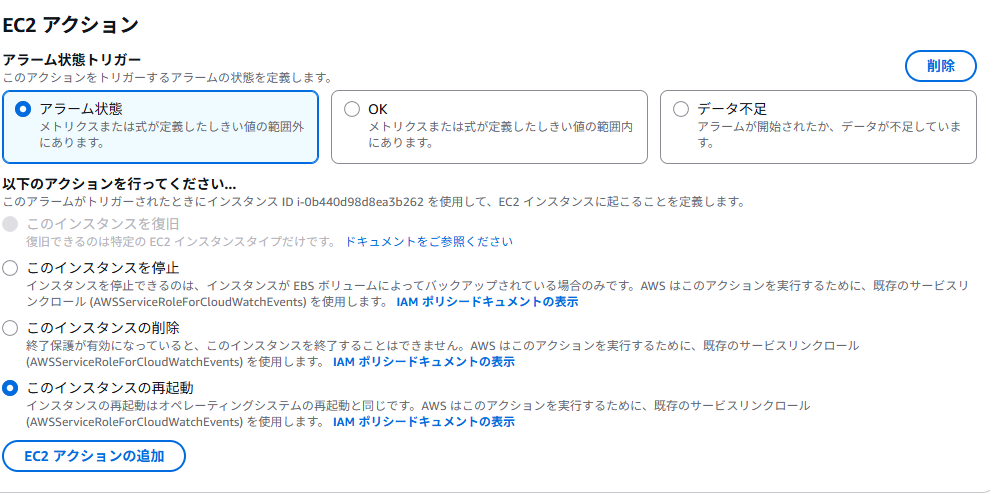The width and height of the screenshot is (990, 493).
Task: Open ドキュメントをご参照ください link
Action: pos(429,242)
